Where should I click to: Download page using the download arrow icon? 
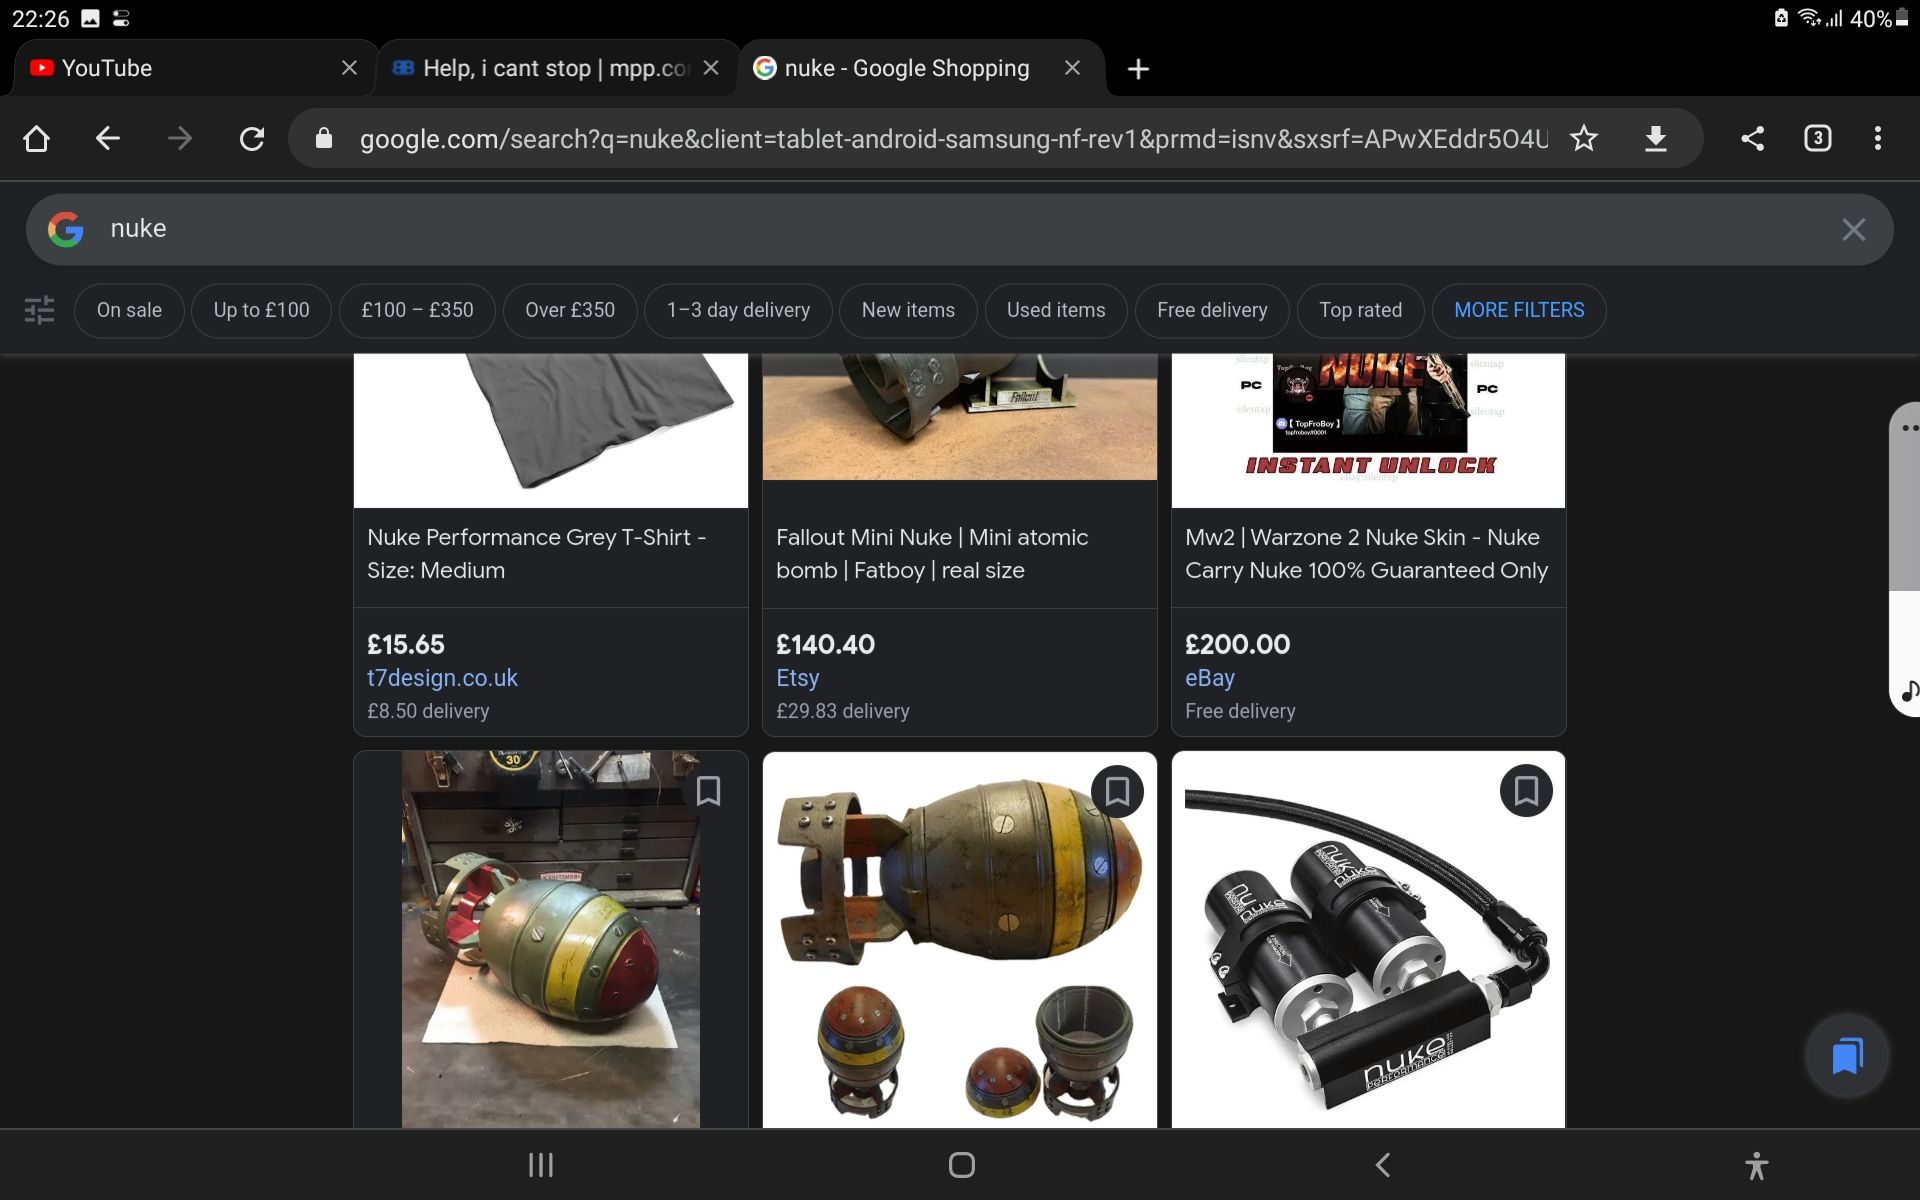(x=1656, y=138)
